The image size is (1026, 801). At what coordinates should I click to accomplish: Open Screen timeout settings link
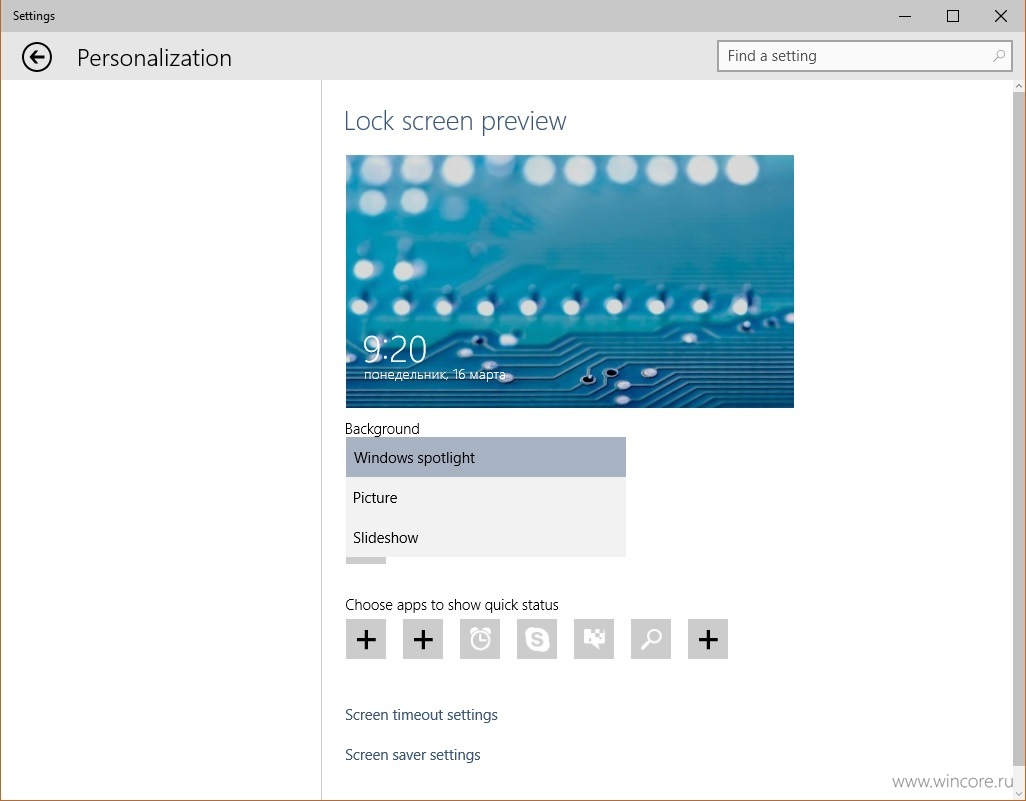click(x=421, y=715)
